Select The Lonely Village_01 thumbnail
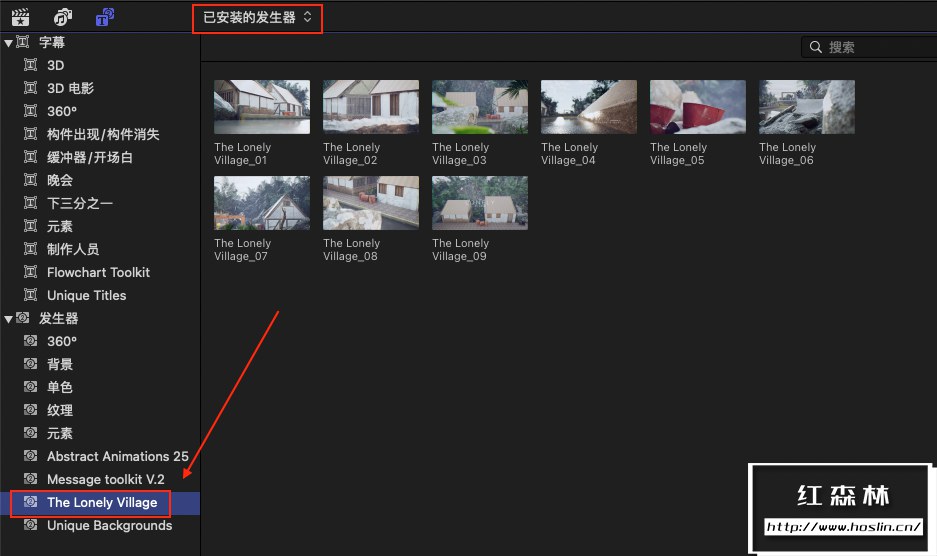Image resolution: width=937 pixels, height=556 pixels. click(x=262, y=107)
